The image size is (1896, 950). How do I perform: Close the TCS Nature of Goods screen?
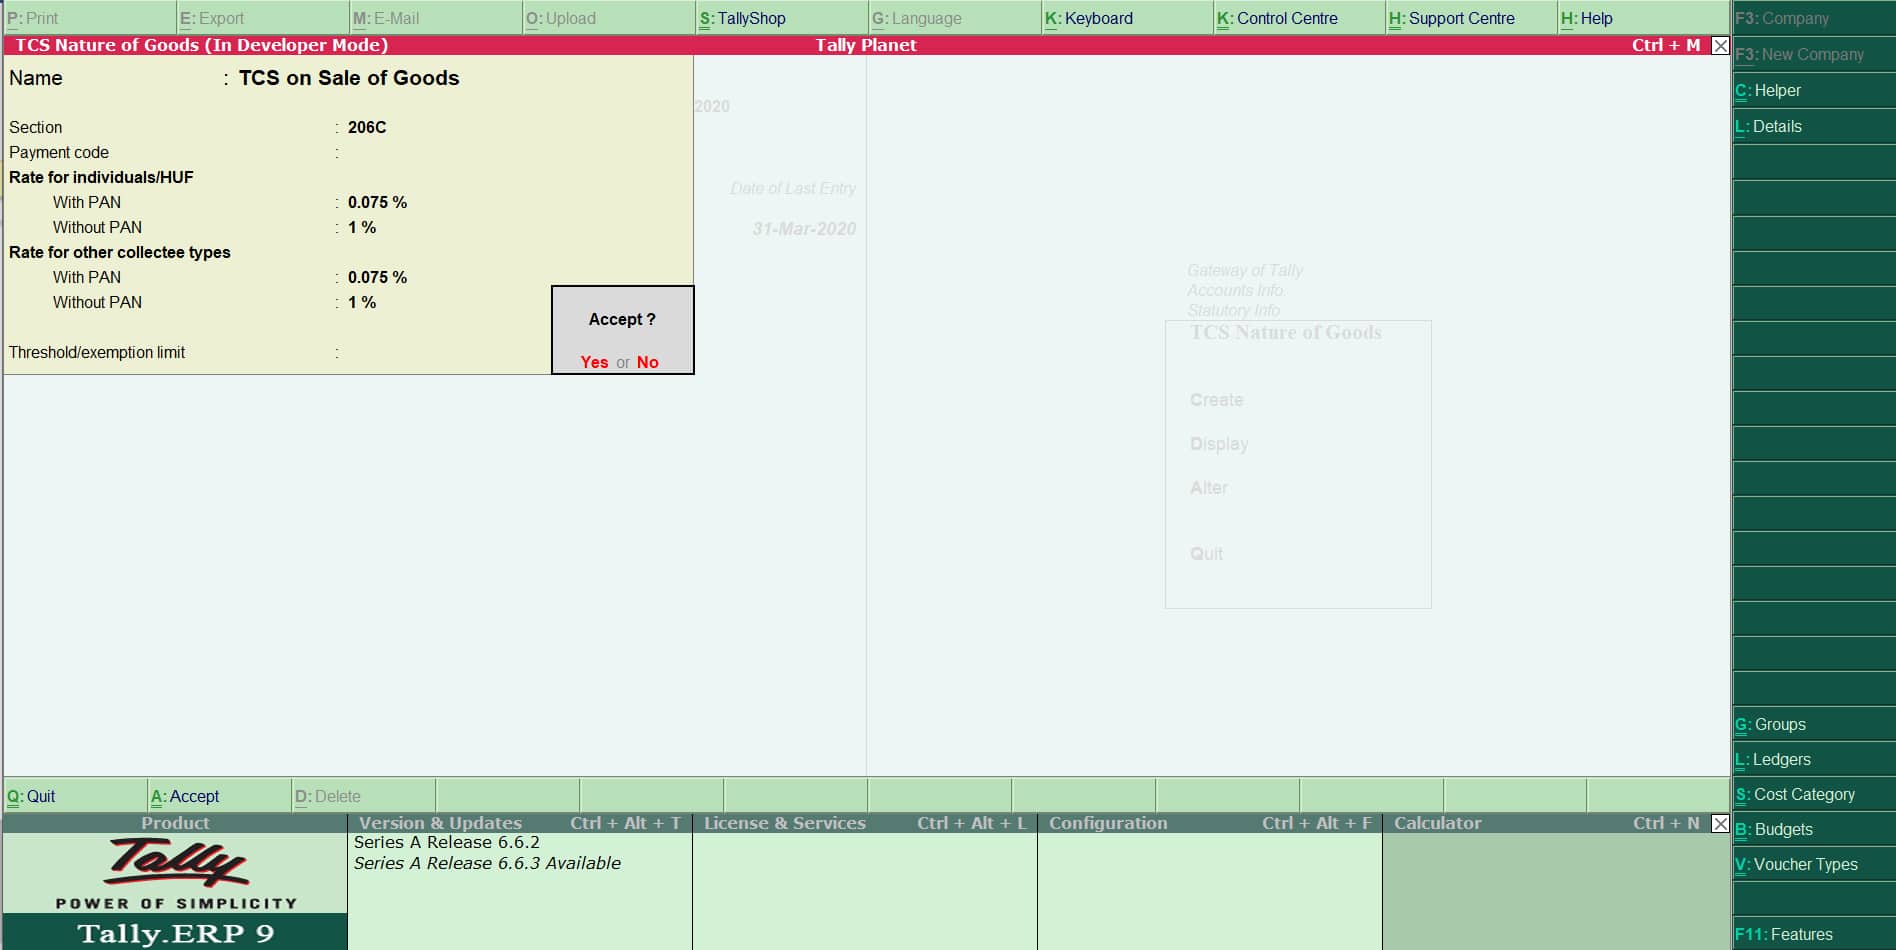click(x=1720, y=45)
